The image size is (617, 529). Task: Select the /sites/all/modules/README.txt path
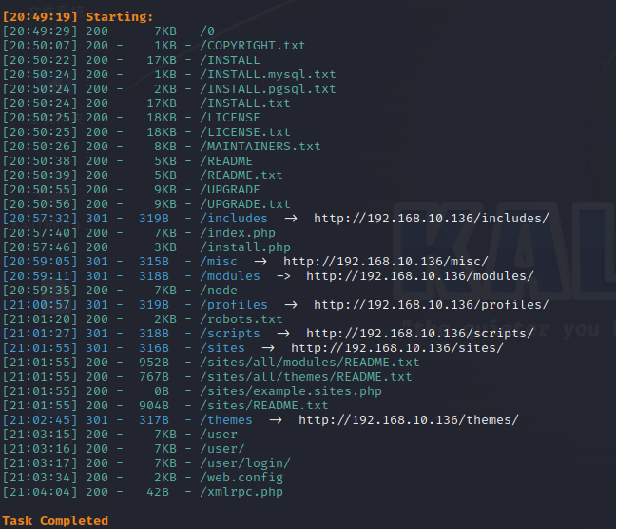pos(309,362)
